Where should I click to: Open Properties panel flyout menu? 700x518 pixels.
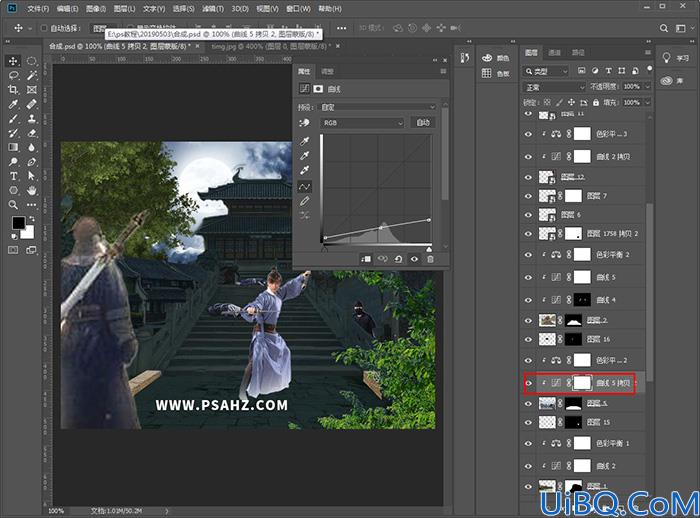(443, 71)
